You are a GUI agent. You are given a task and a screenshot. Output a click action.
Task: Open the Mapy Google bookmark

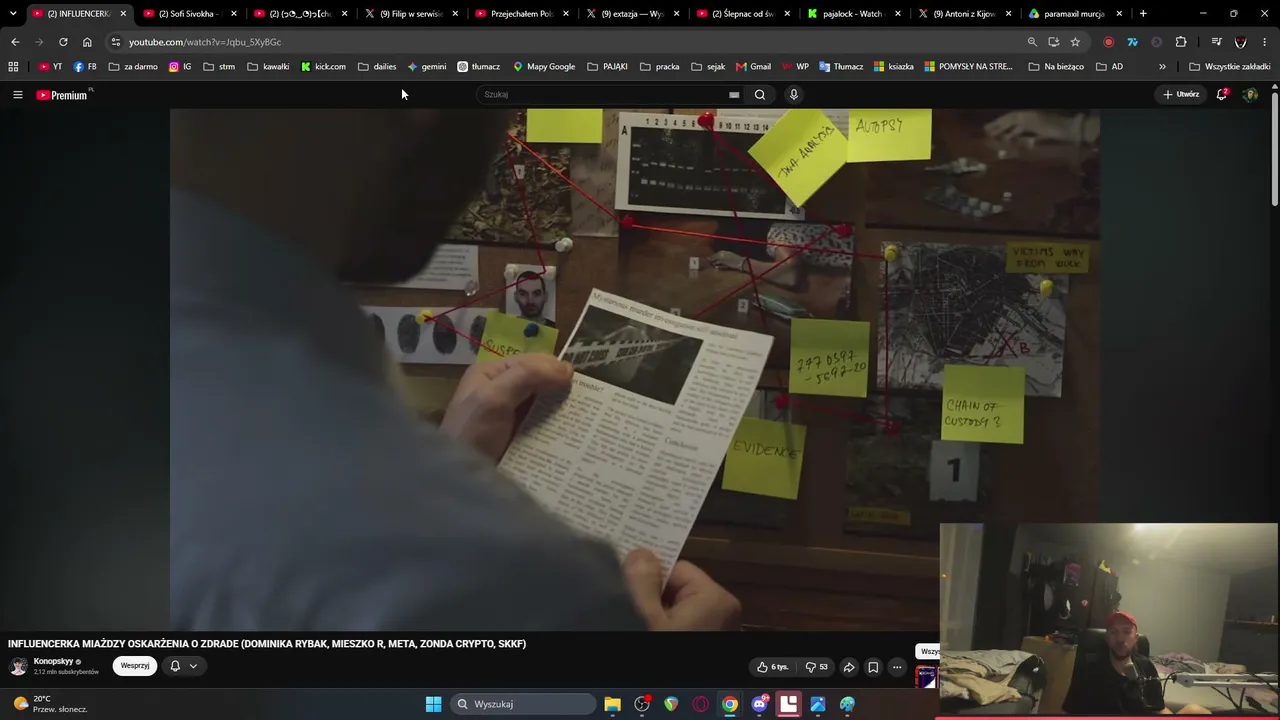click(x=544, y=67)
